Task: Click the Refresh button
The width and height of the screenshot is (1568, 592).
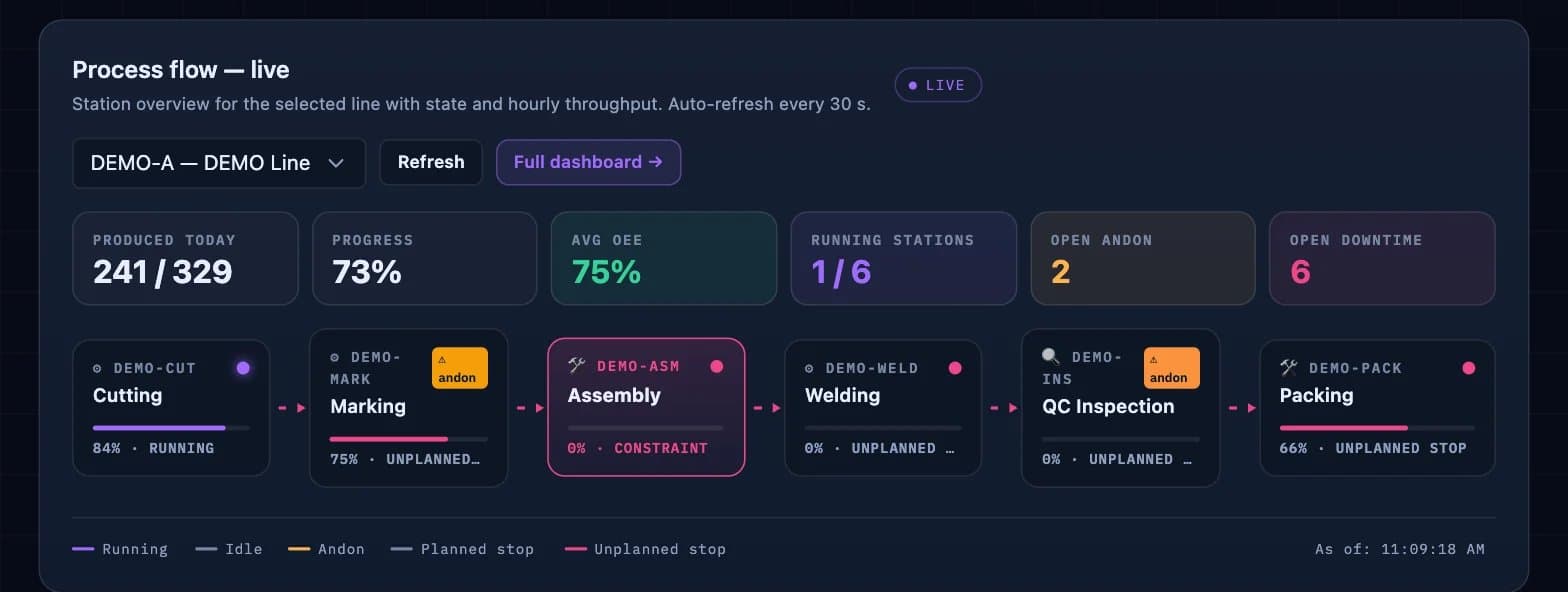Action: click(x=431, y=162)
